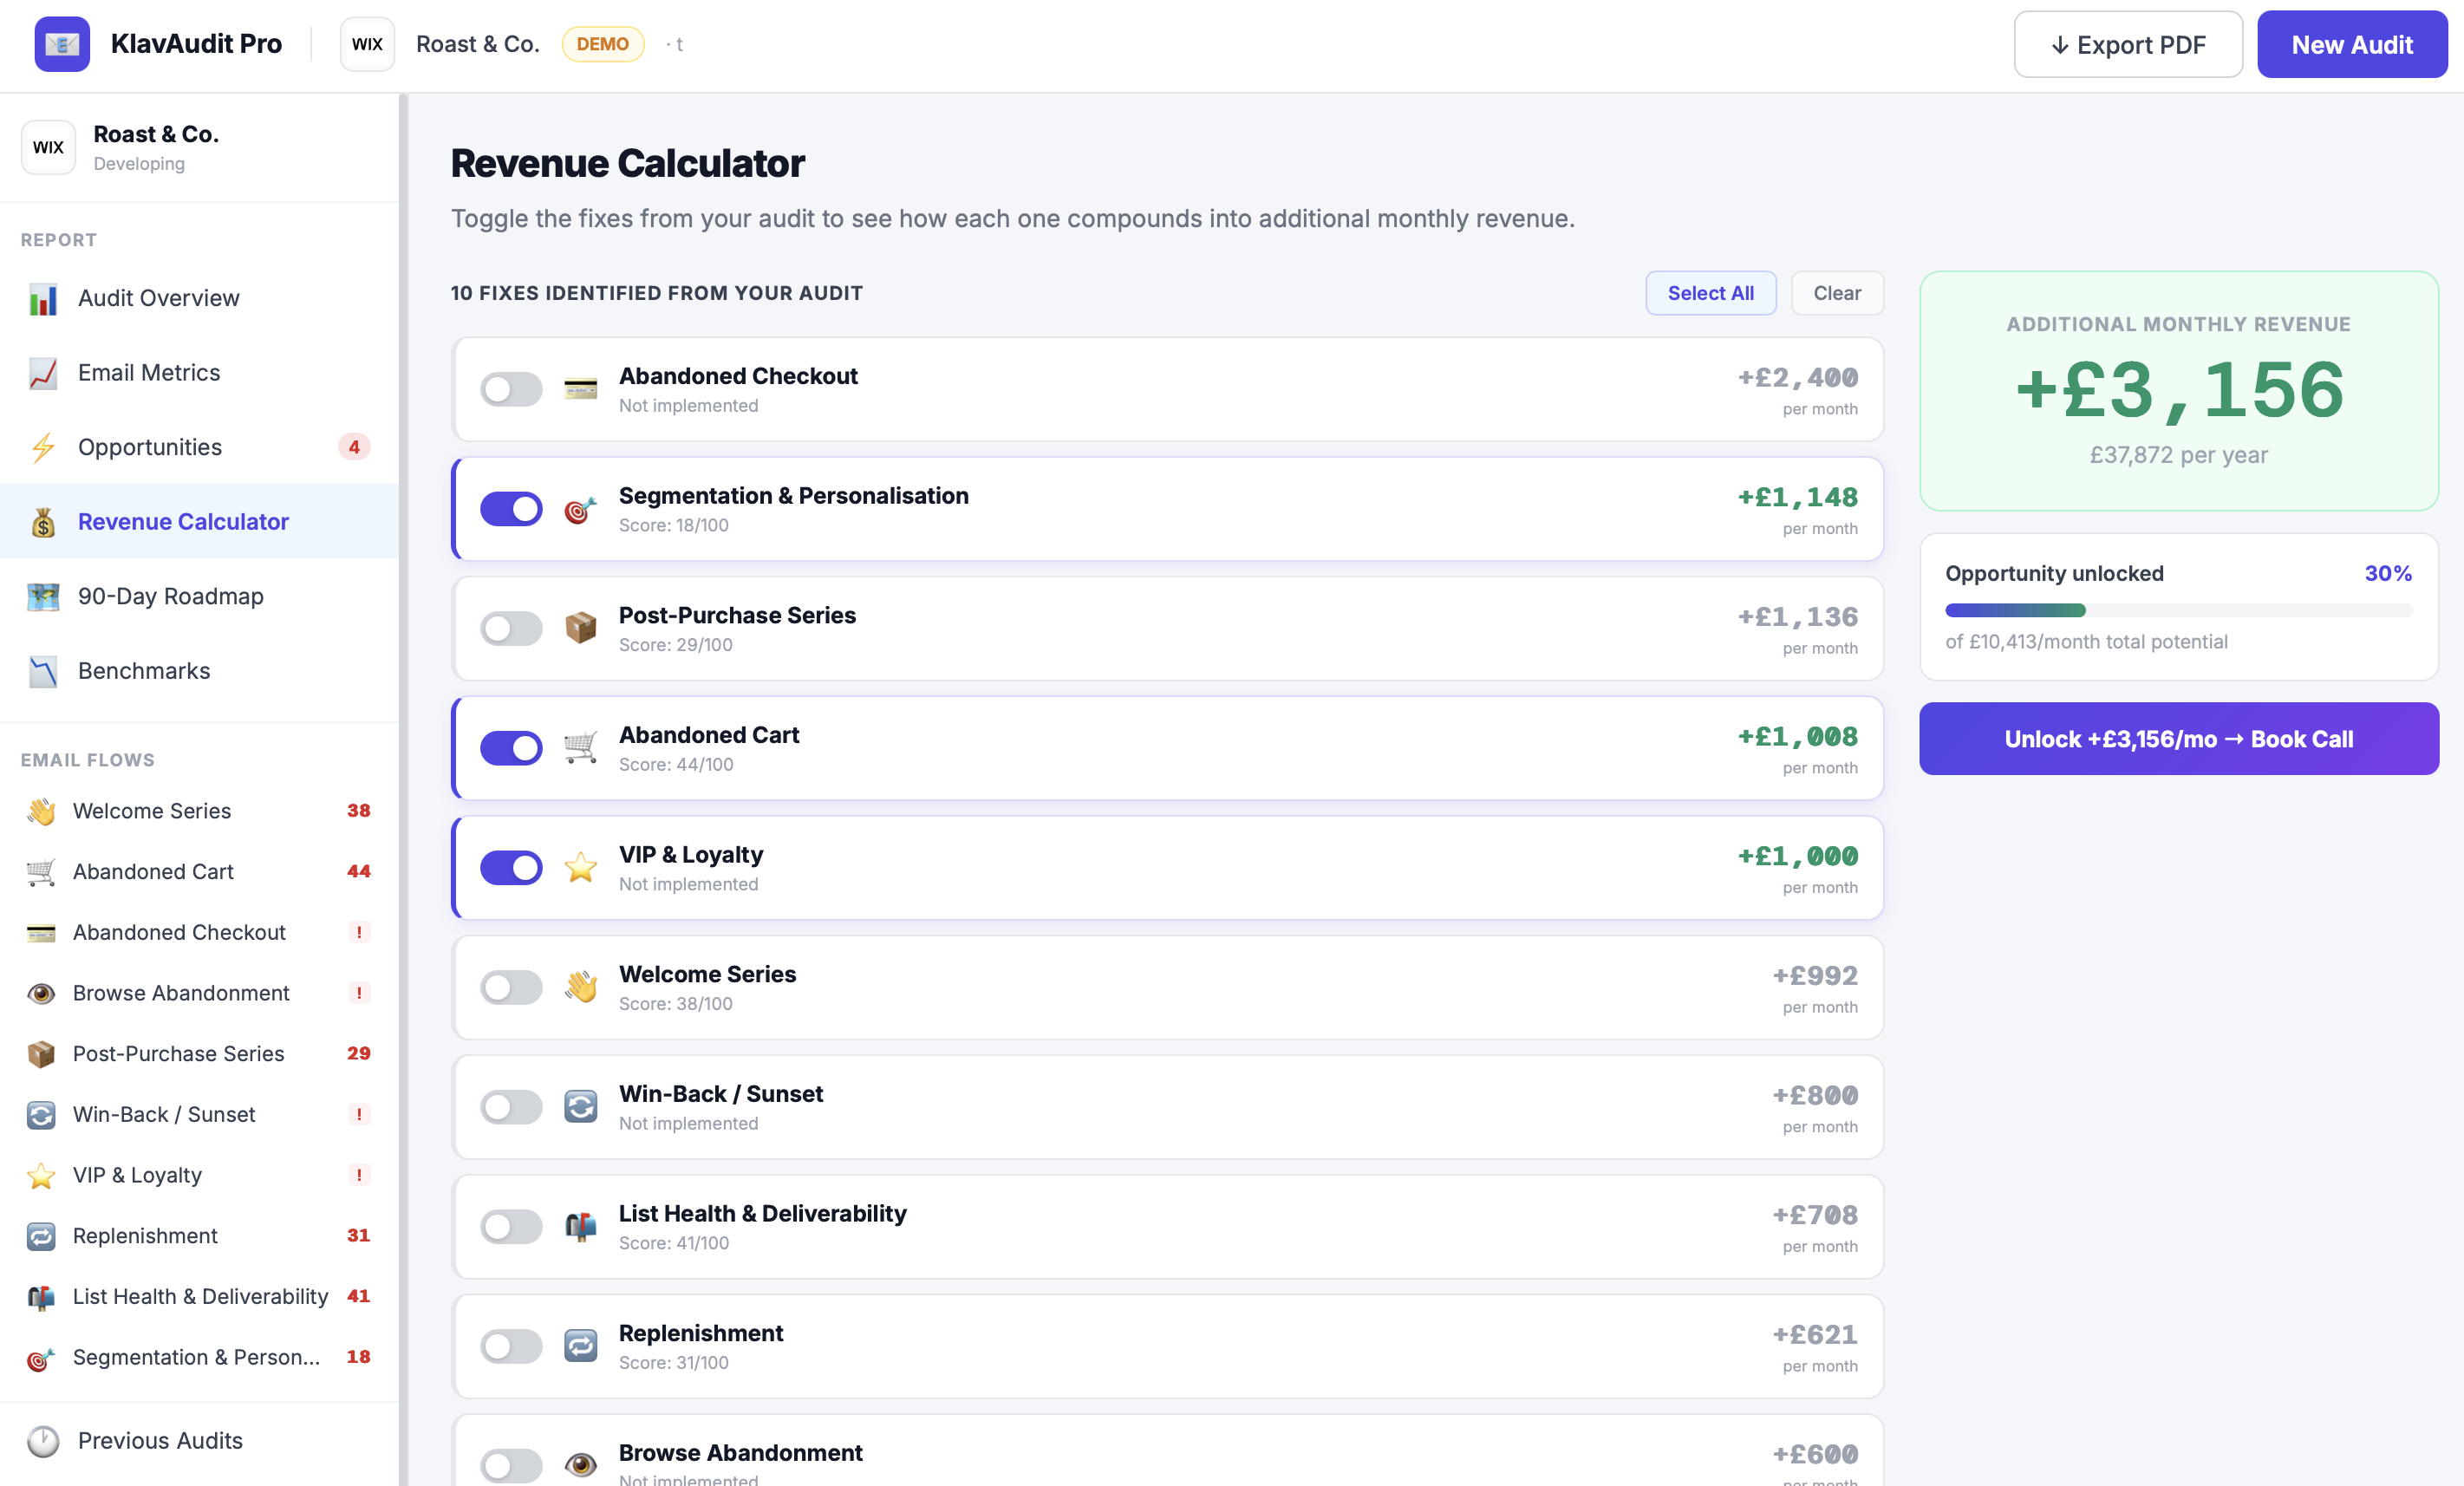2464x1486 pixels.
Task: Click the DEMO badge in header
Action: point(602,44)
